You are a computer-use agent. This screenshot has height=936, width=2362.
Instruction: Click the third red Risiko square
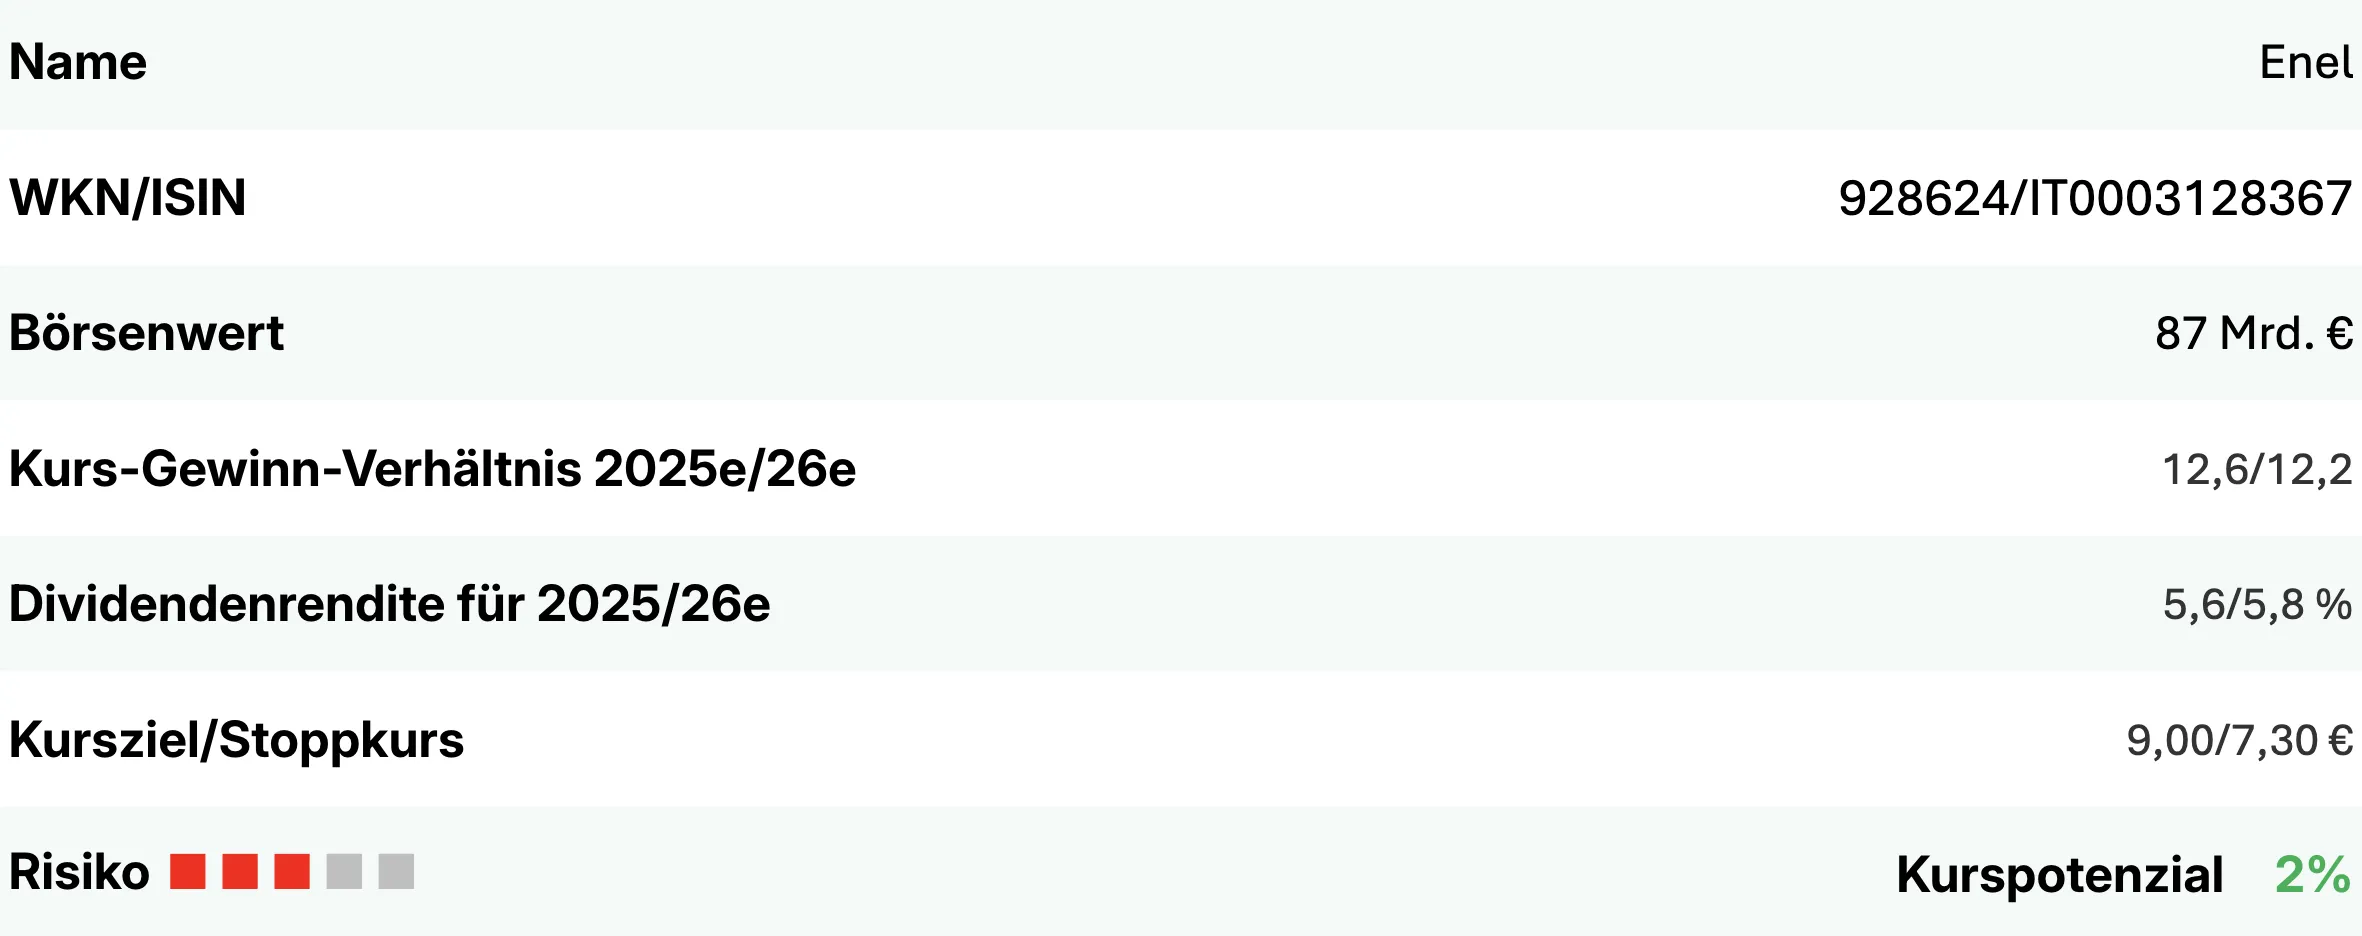(x=292, y=872)
